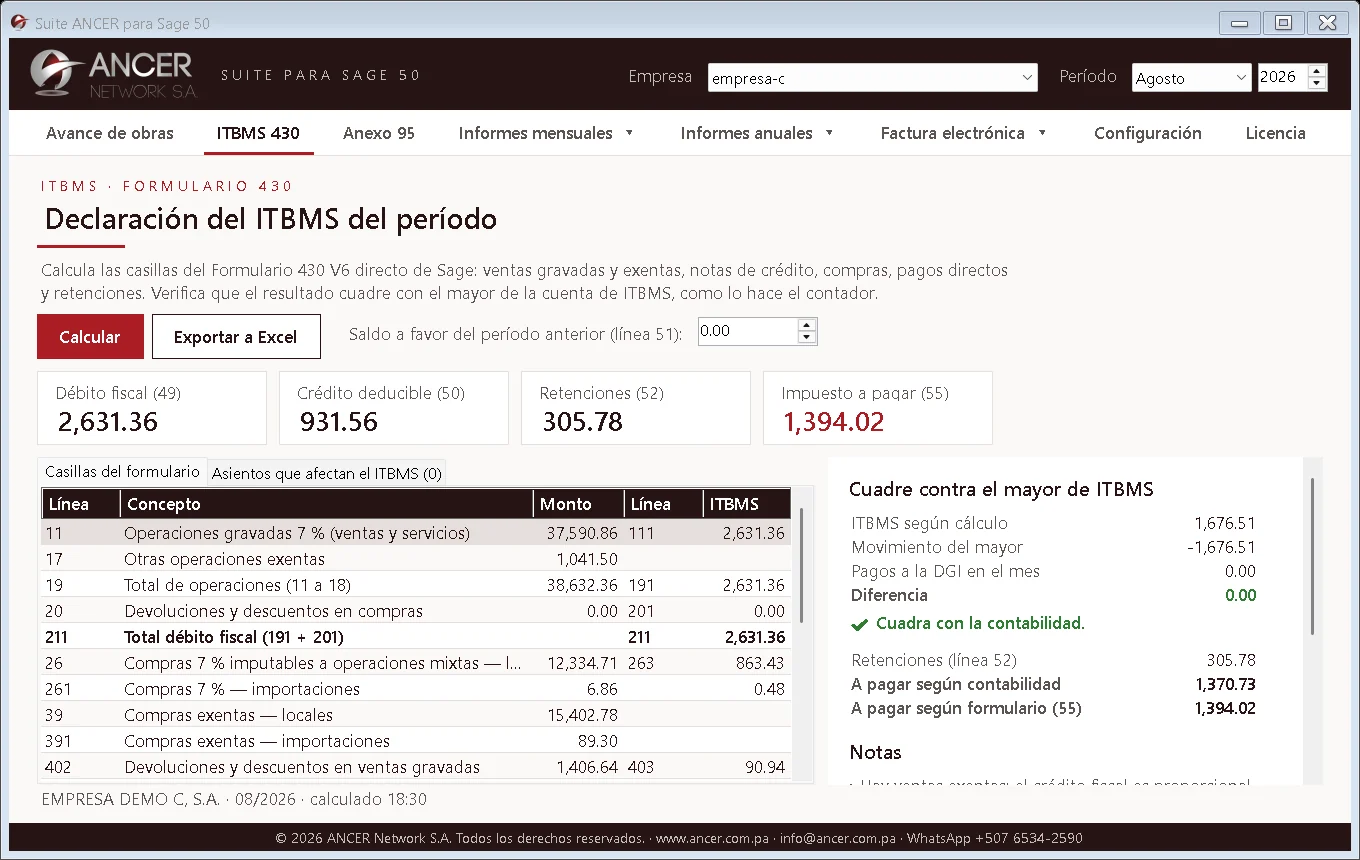Expand the Informes mensuales menu

546,133
